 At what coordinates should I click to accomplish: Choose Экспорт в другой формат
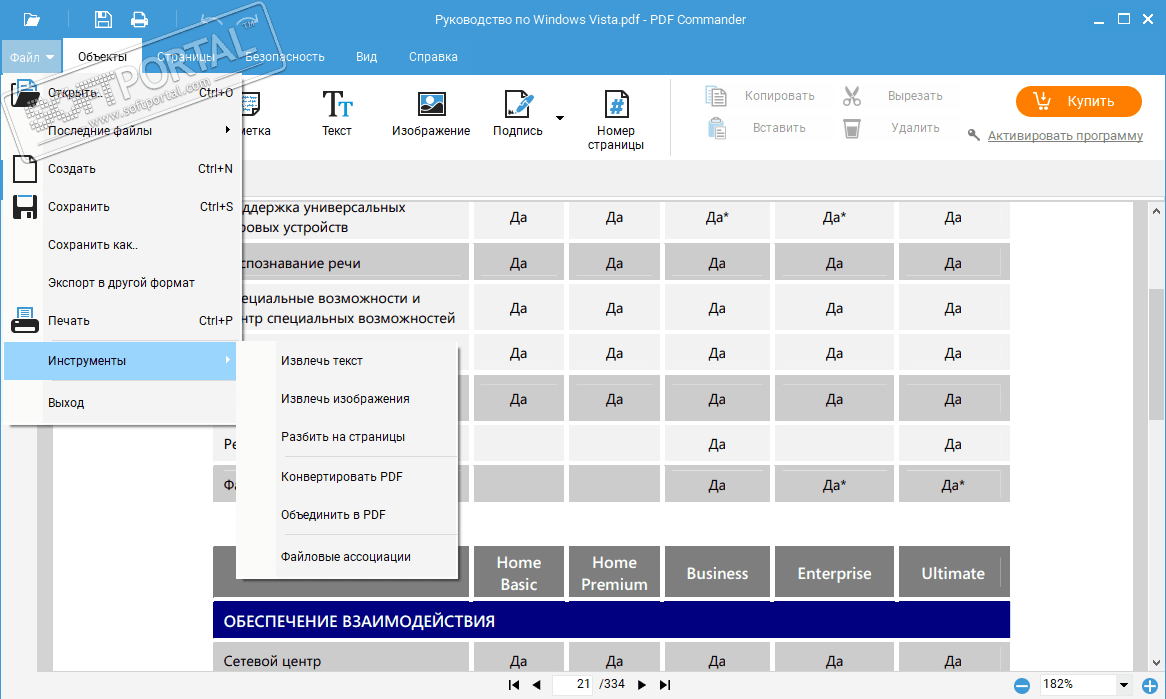123,283
